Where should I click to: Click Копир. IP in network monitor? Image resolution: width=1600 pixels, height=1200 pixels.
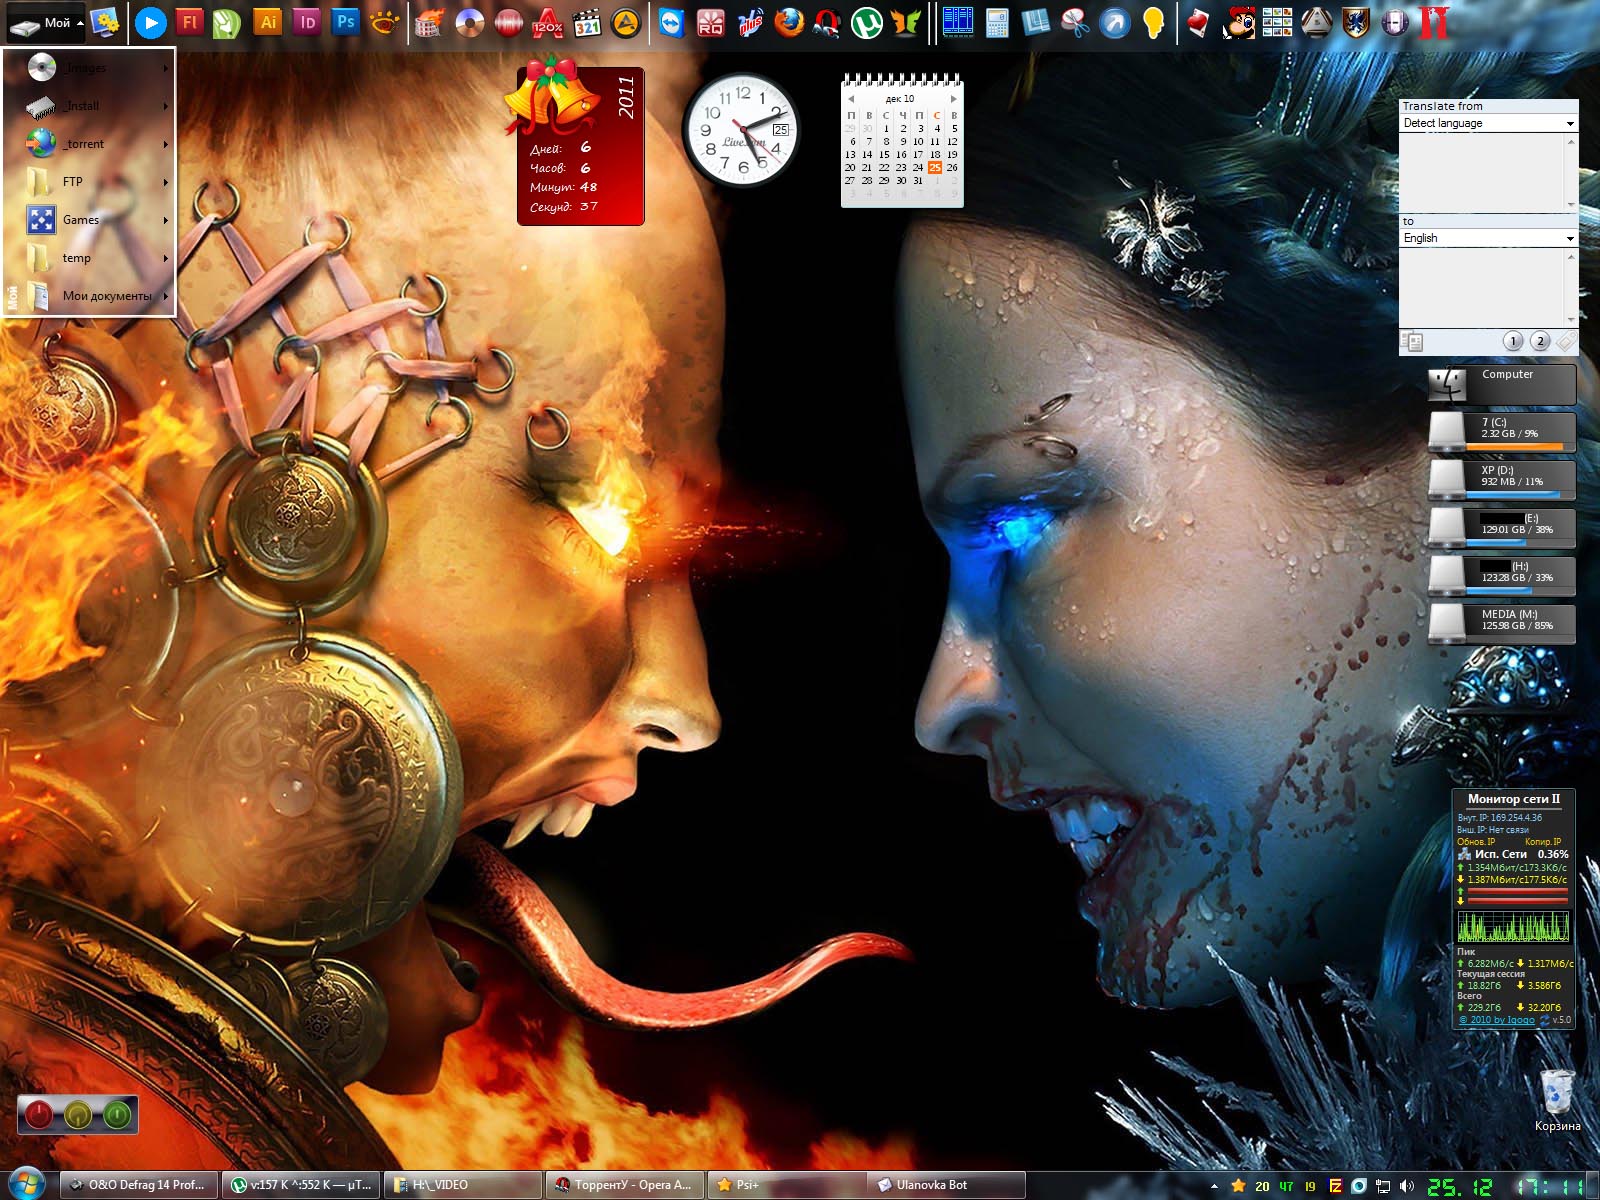1543,842
